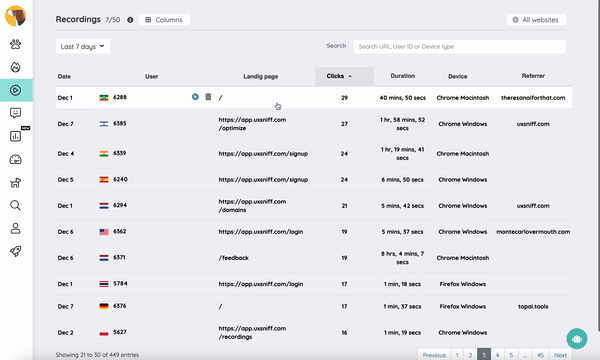The image size is (600, 360).
Task: Open the chatbot helper bubble
Action: (x=577, y=339)
